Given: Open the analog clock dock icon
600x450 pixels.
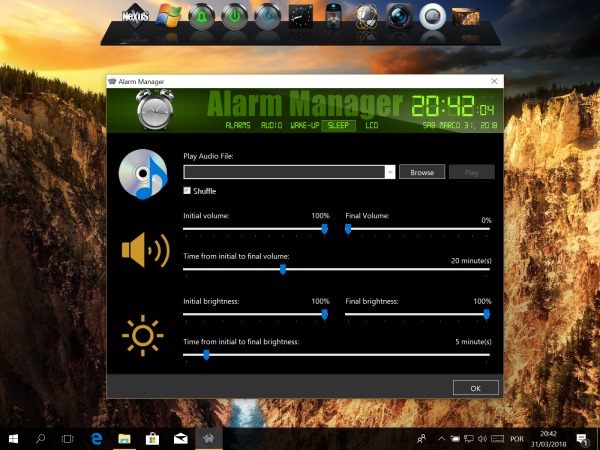Looking at the screenshot, I should coord(300,17).
